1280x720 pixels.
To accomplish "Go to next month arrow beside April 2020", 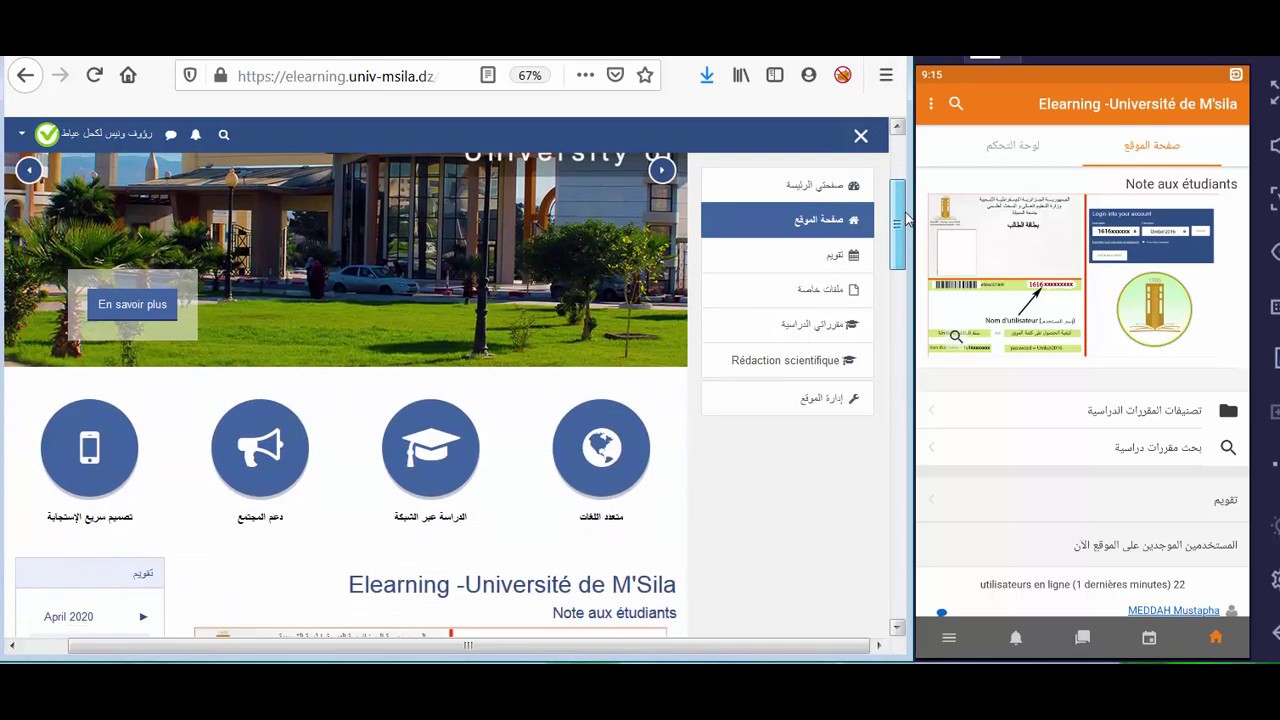I will click(x=143, y=617).
